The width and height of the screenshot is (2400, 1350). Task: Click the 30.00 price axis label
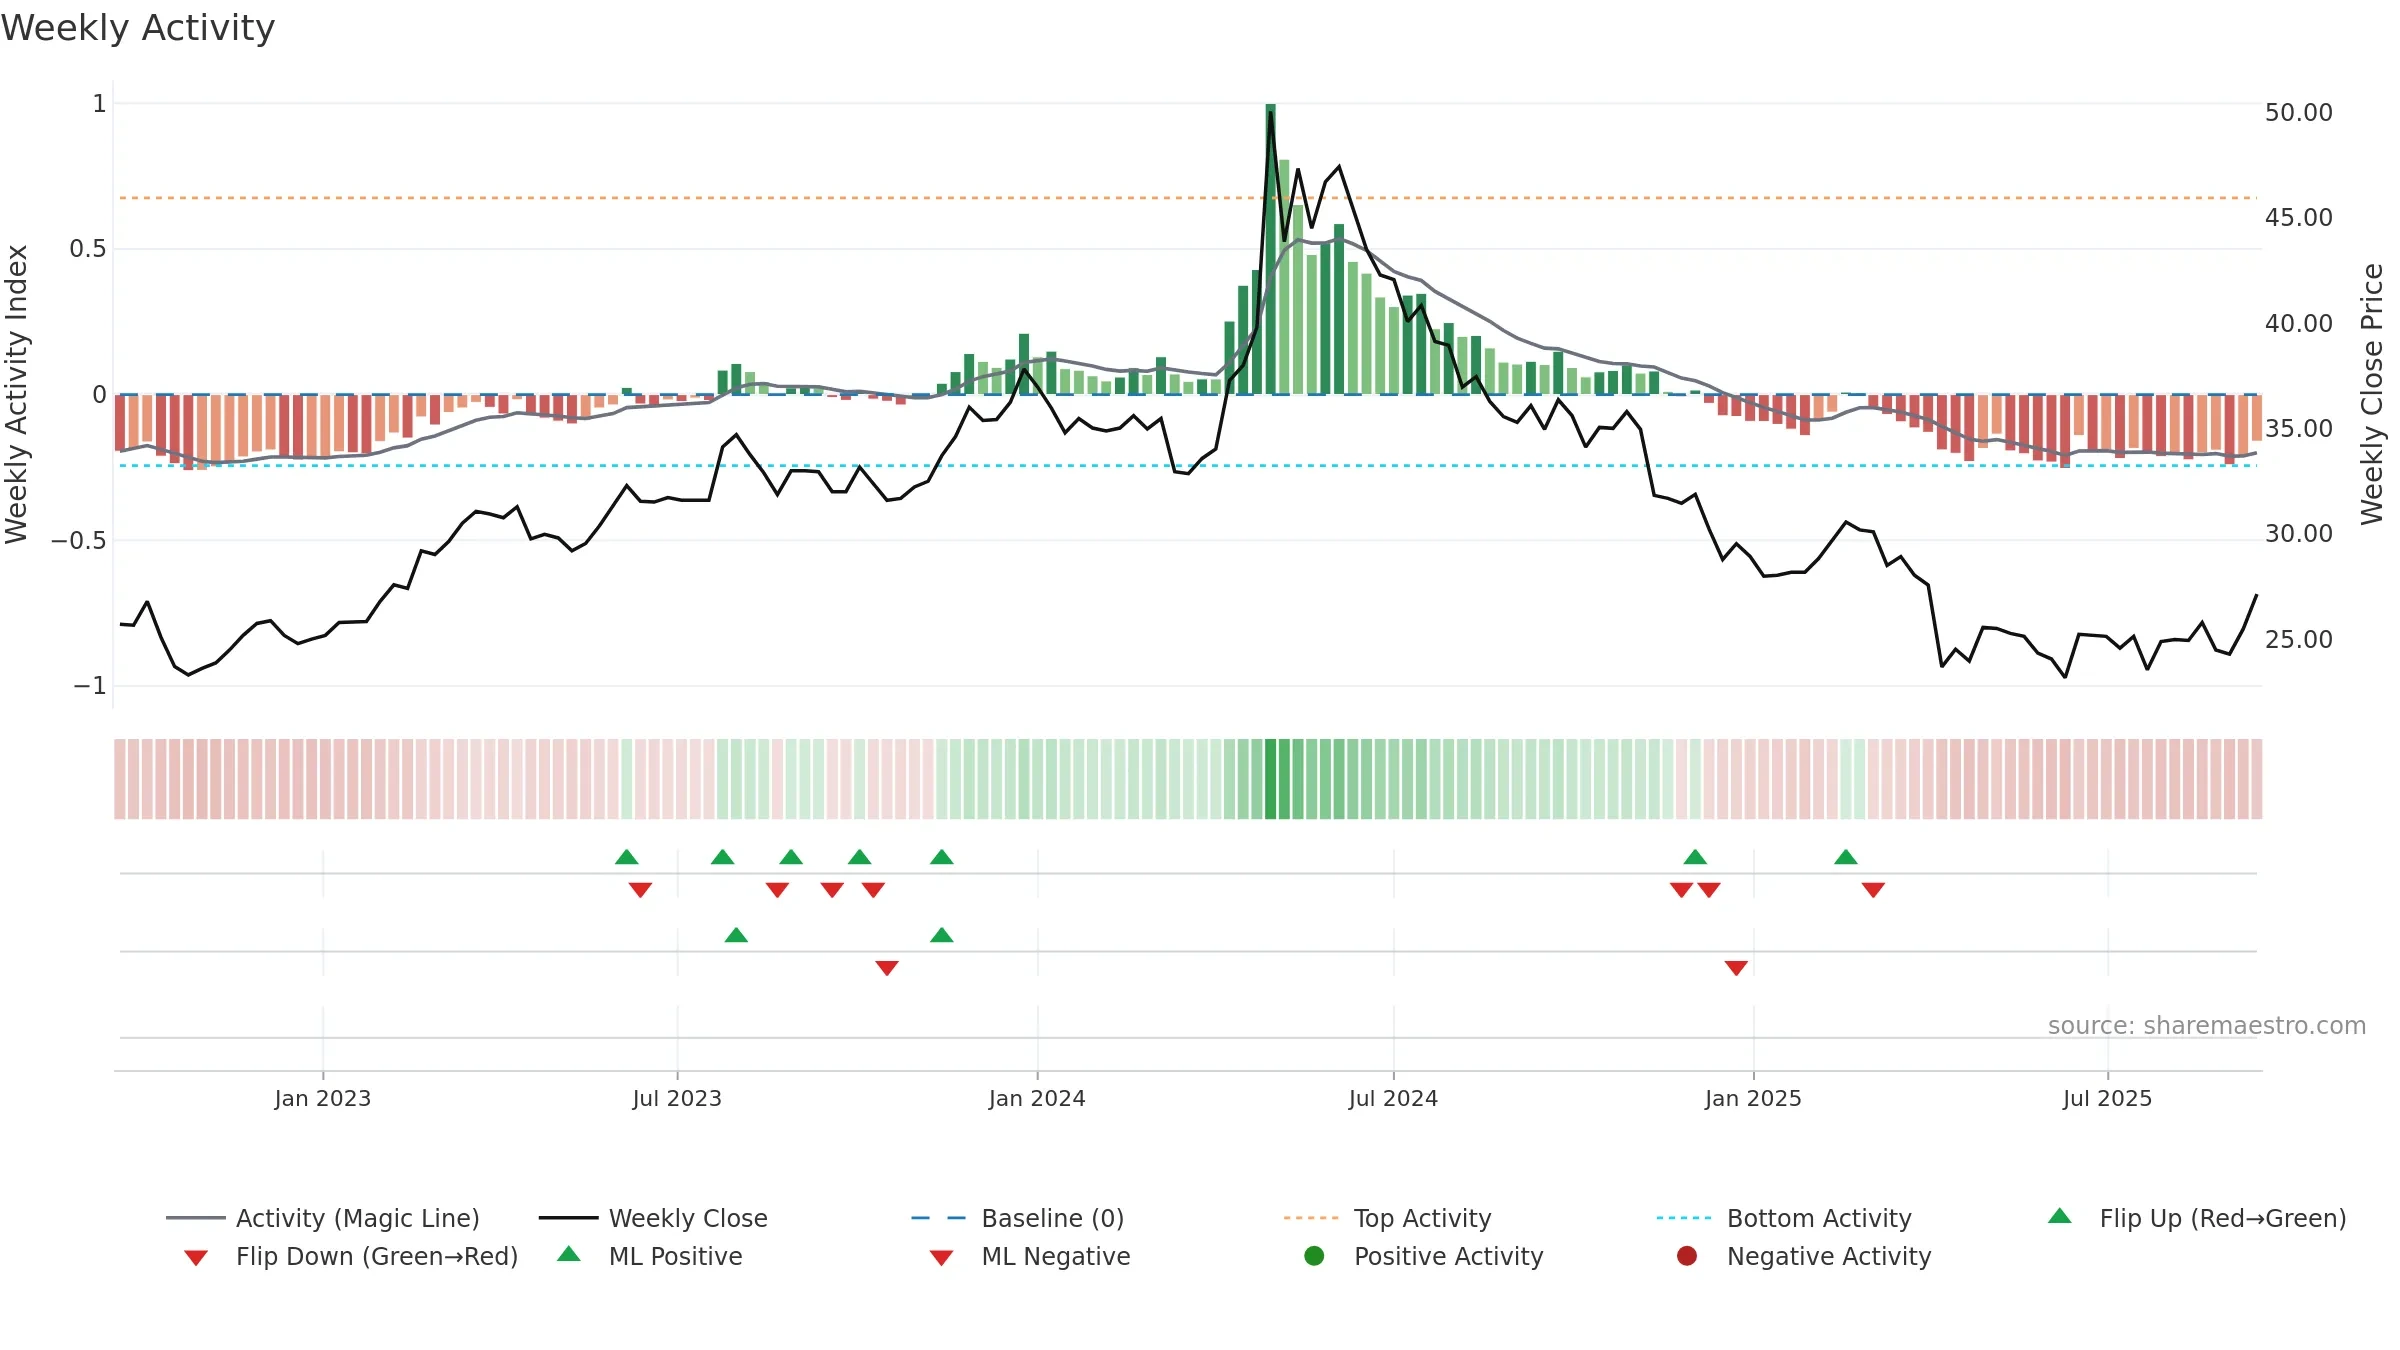pos(2298,533)
